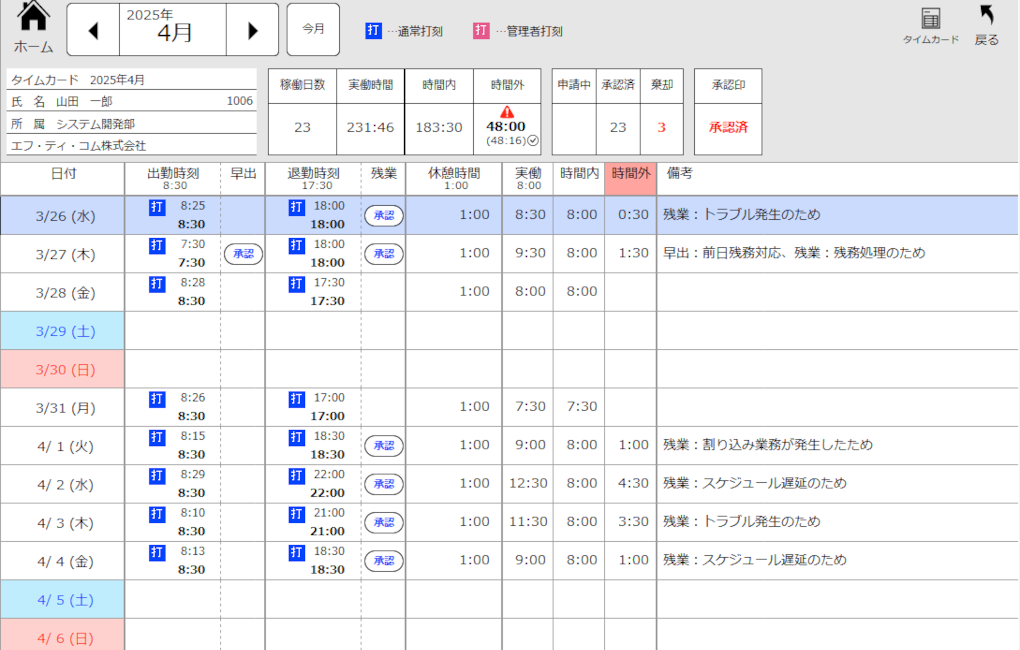1020x650 pixels.
Task: Open the Timecard icon
Action: (x=930, y=26)
